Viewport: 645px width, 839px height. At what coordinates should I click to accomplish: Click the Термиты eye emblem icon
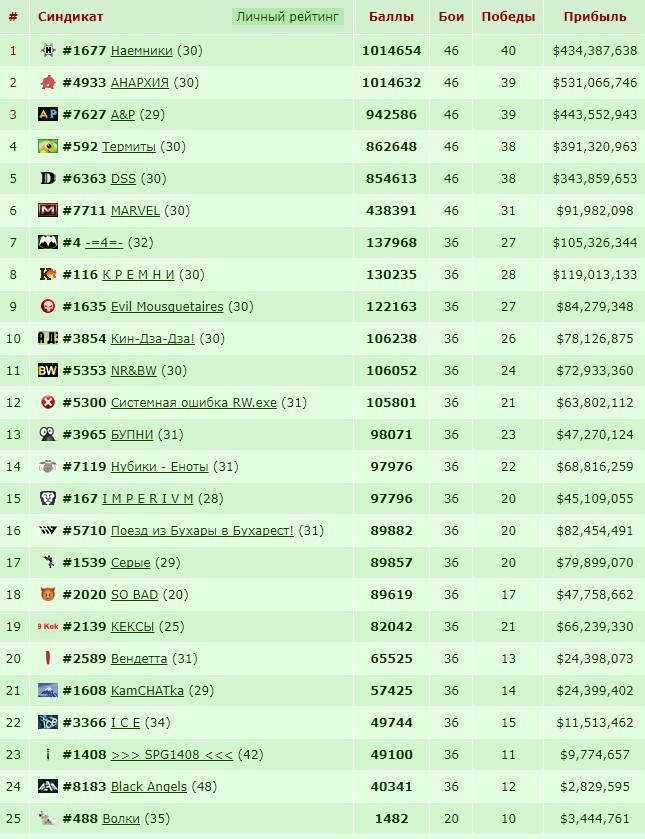[x=48, y=146]
